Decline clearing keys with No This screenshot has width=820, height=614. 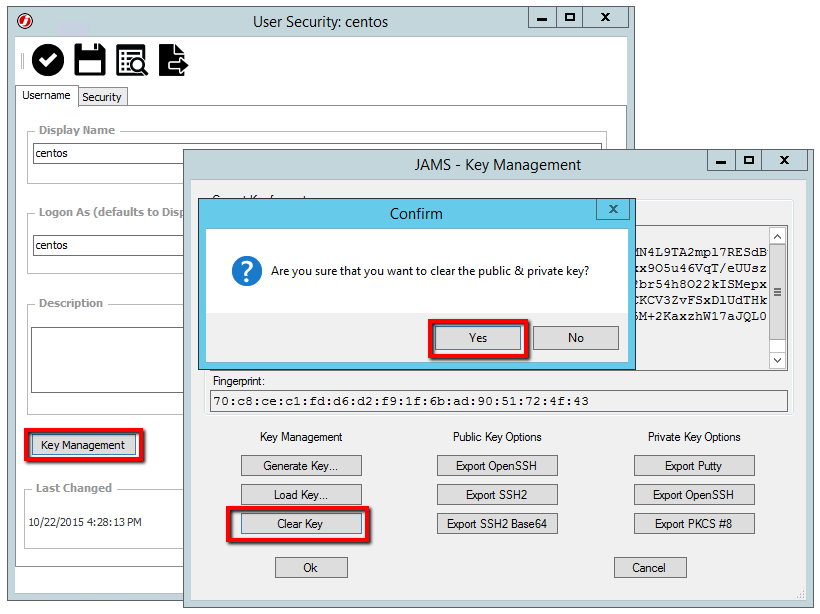click(x=576, y=338)
